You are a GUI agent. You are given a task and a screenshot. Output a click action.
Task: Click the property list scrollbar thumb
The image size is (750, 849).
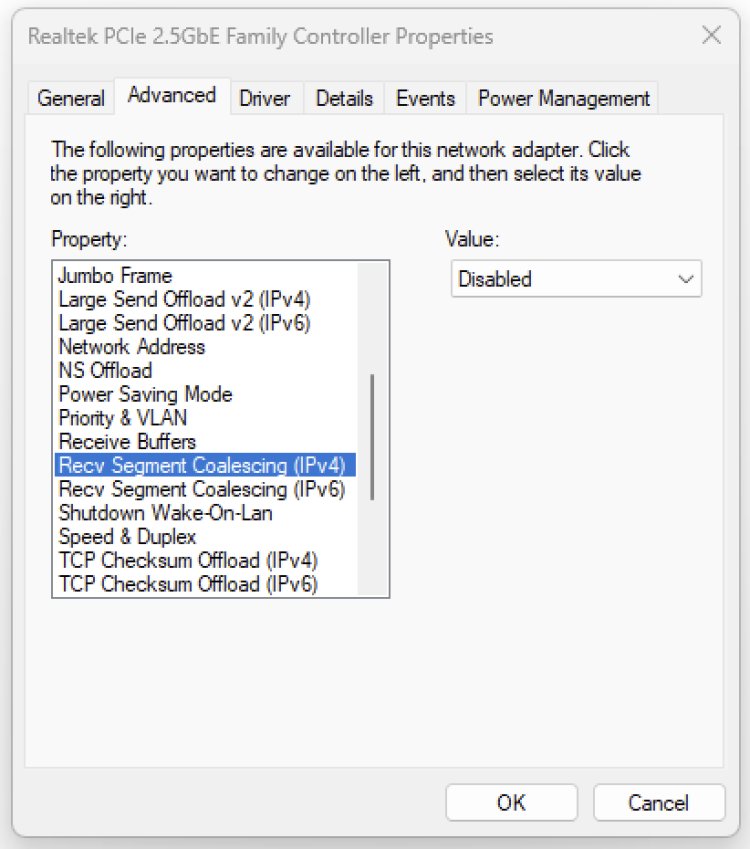(372, 436)
